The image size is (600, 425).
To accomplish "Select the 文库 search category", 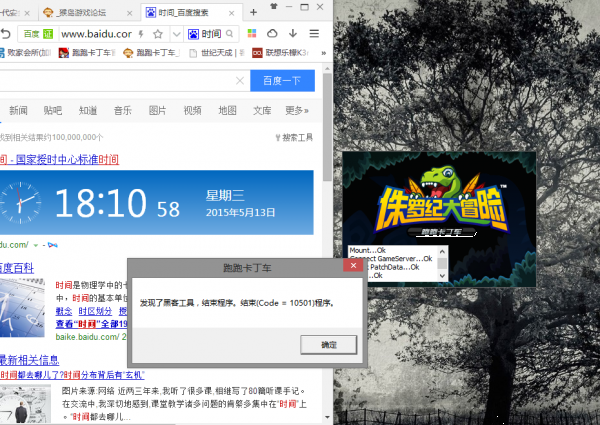I will [x=262, y=111].
